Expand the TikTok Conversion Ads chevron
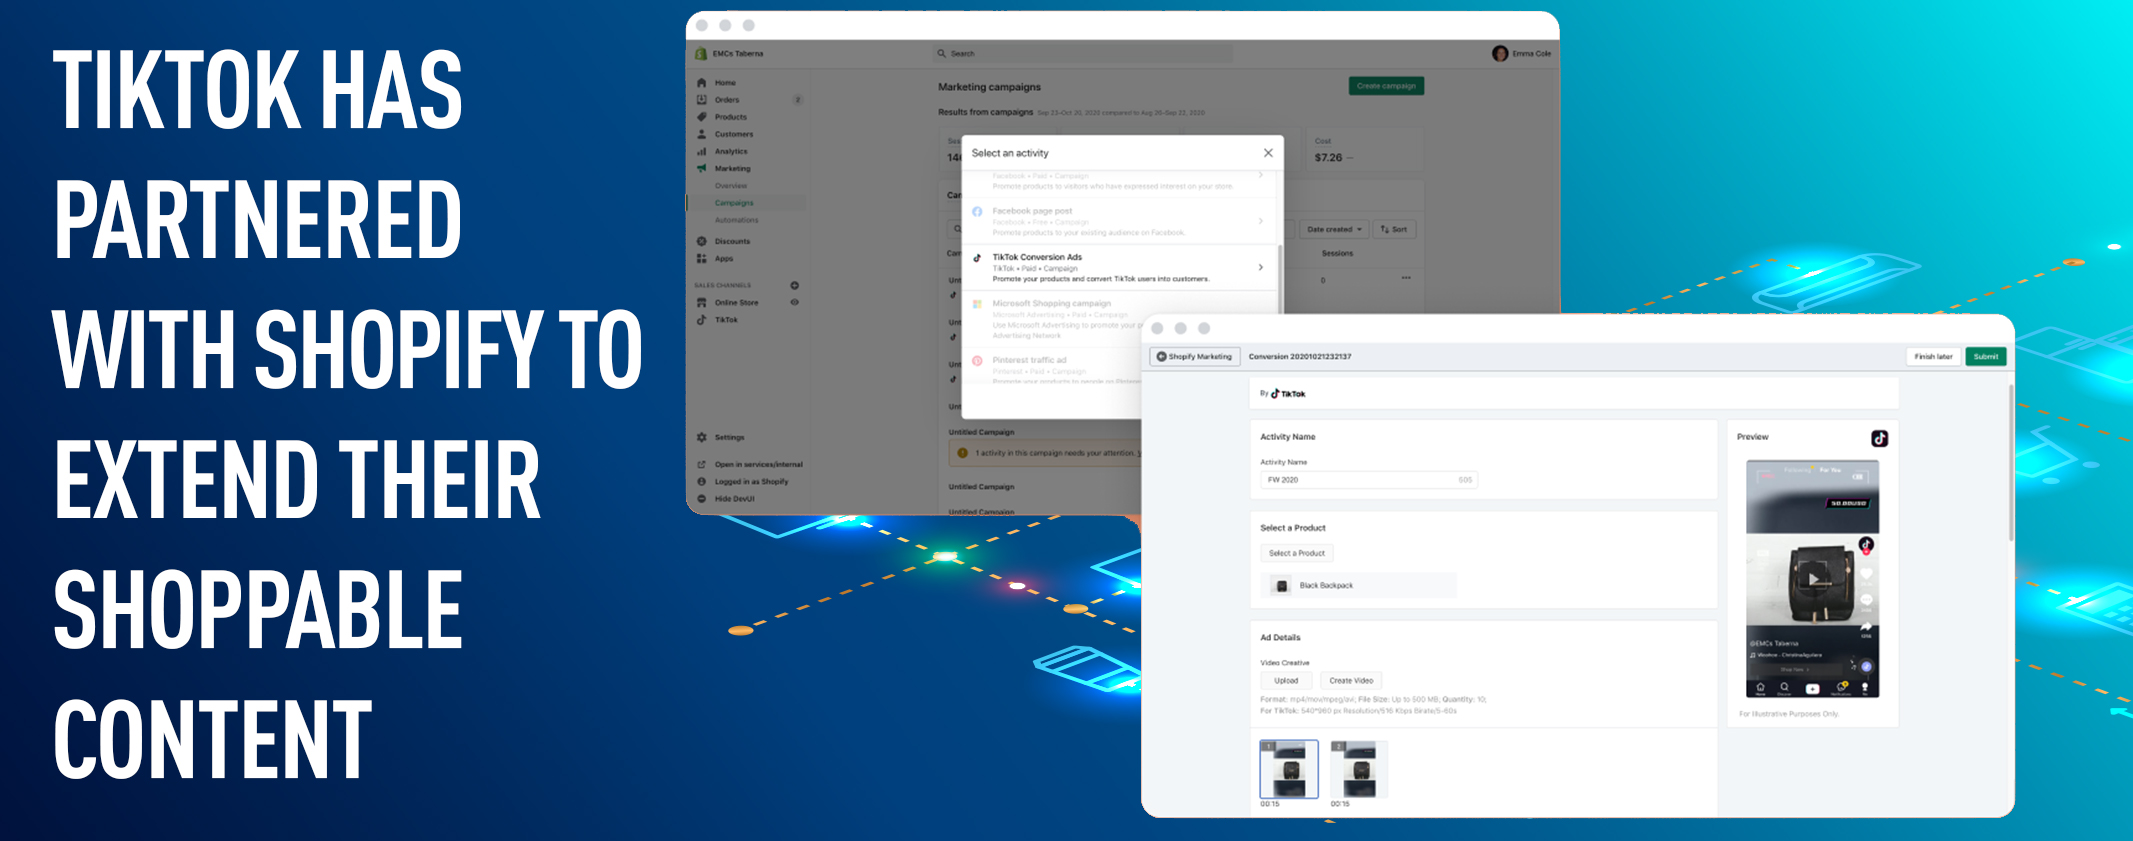The width and height of the screenshot is (2133, 841). tap(1261, 267)
